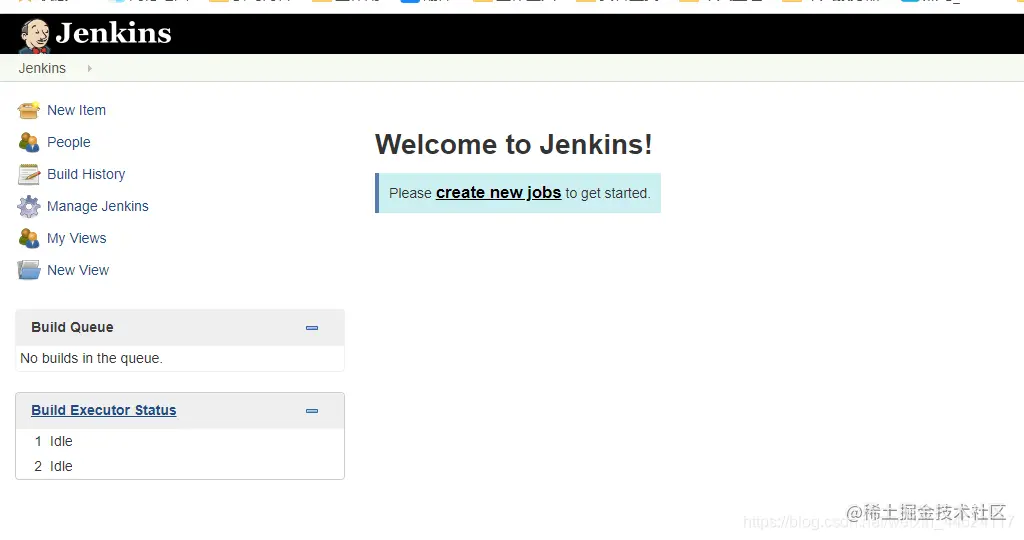The width and height of the screenshot is (1024, 540).
Task: Click the New Item box icon
Action: point(29,110)
